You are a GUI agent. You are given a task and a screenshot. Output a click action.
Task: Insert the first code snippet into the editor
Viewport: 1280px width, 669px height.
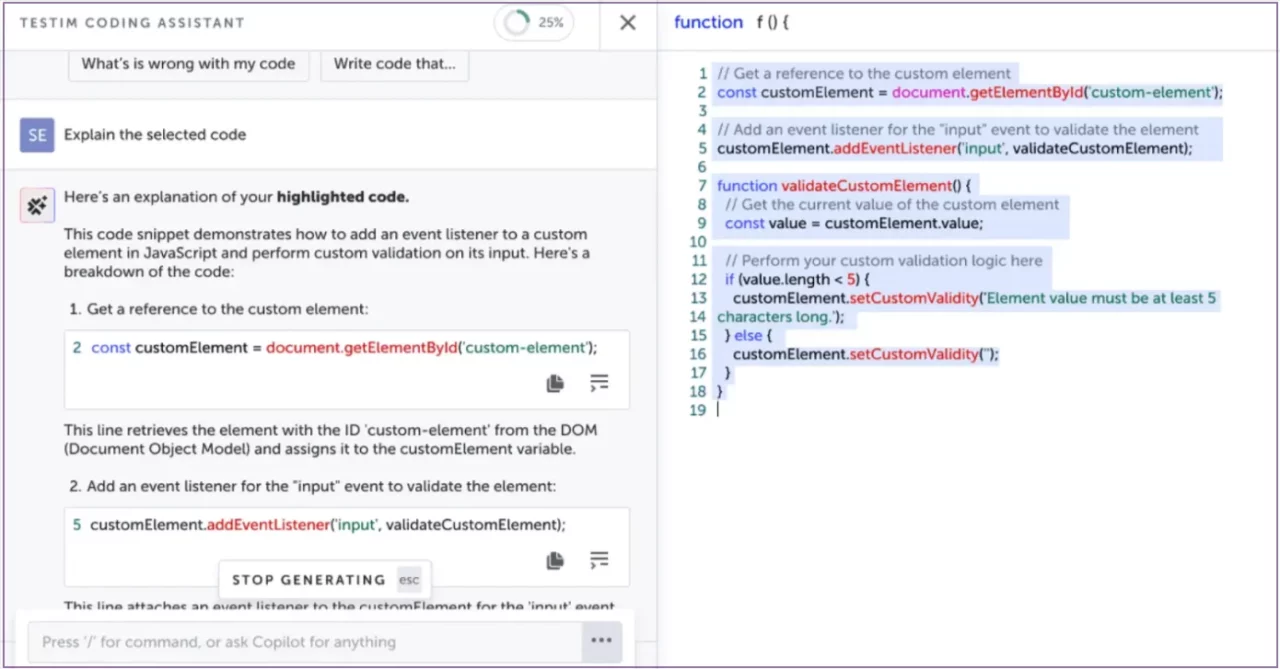(x=599, y=383)
